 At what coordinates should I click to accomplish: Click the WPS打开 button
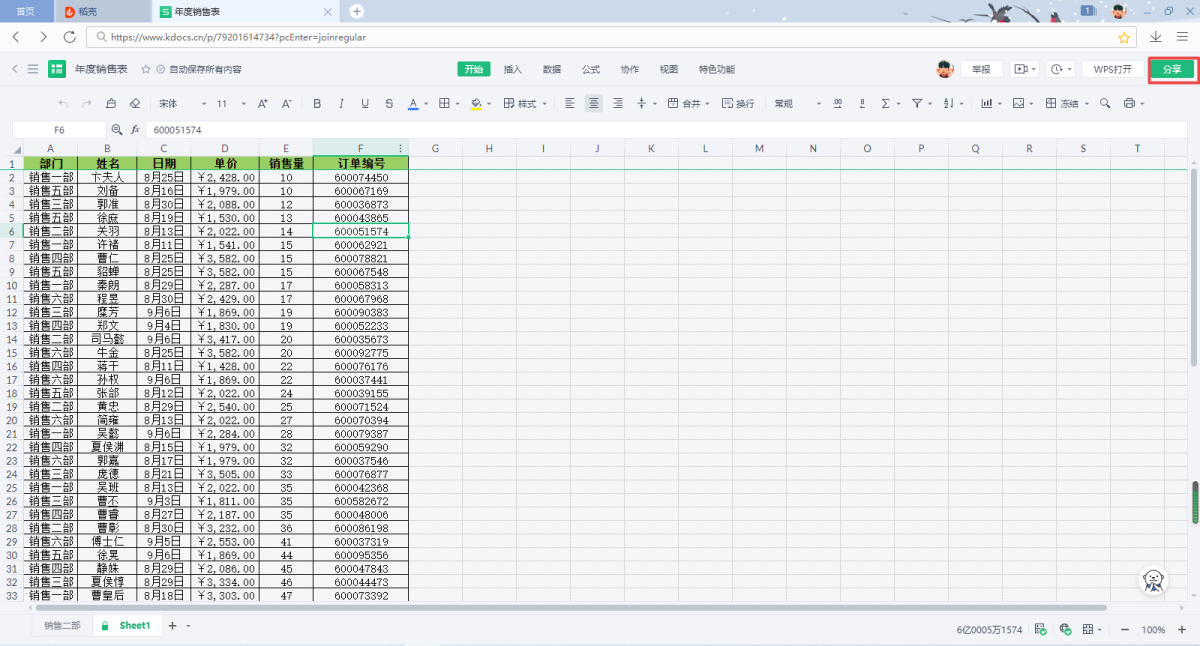tap(1112, 70)
